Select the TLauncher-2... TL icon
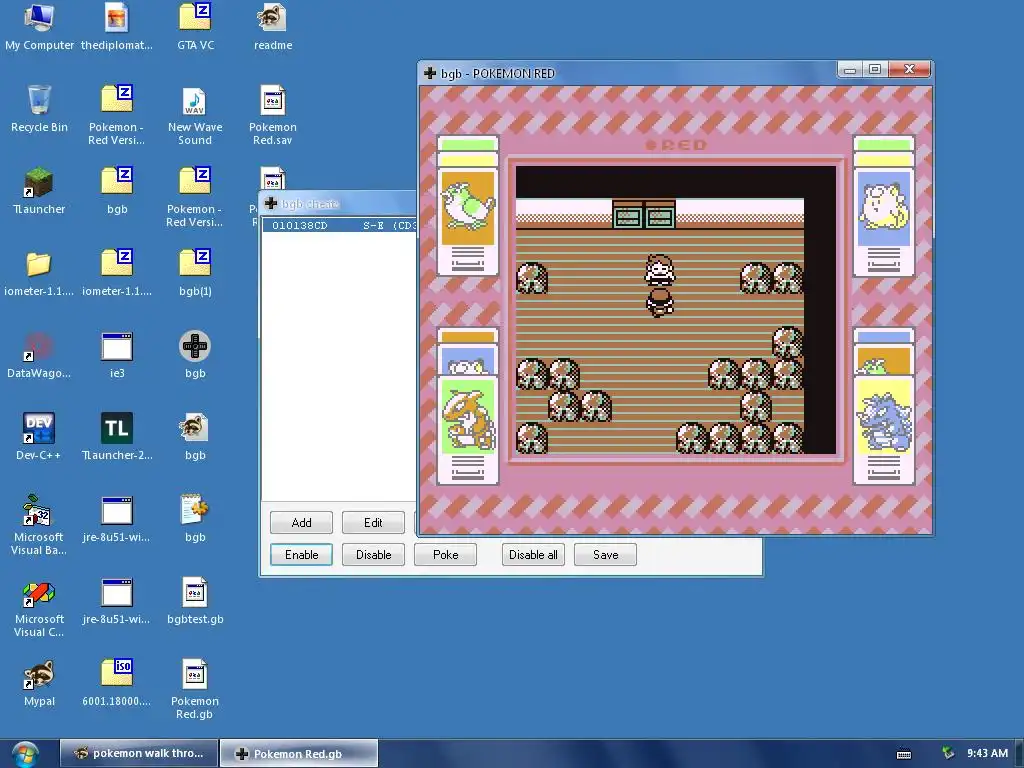1024x768 pixels. coord(117,436)
